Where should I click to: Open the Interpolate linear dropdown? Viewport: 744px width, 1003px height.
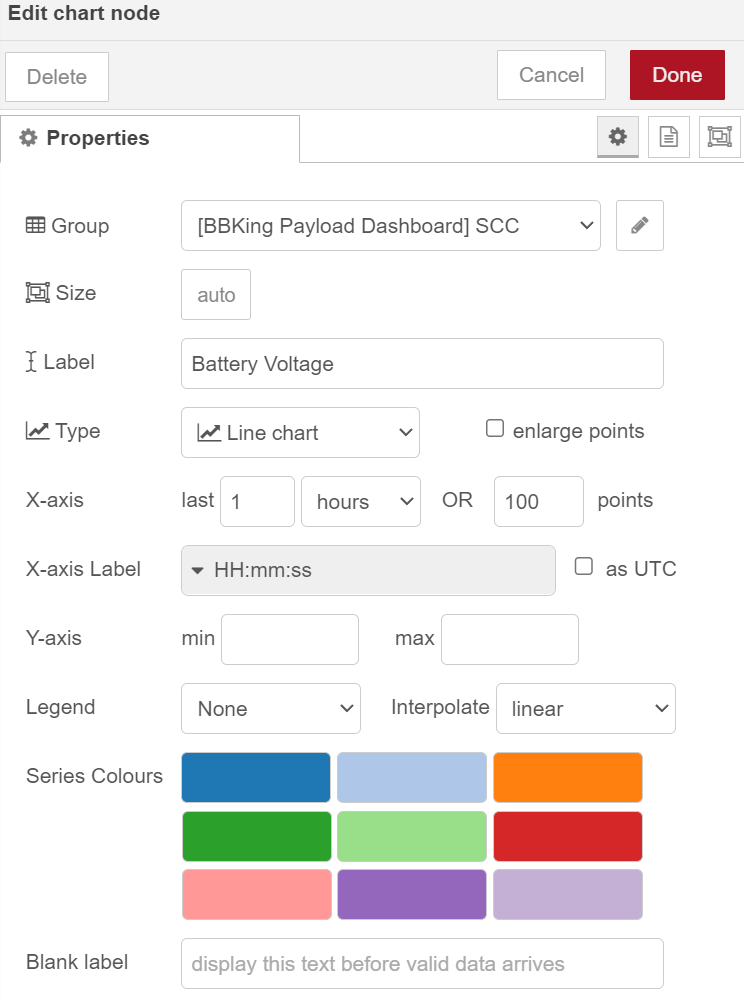coord(585,709)
